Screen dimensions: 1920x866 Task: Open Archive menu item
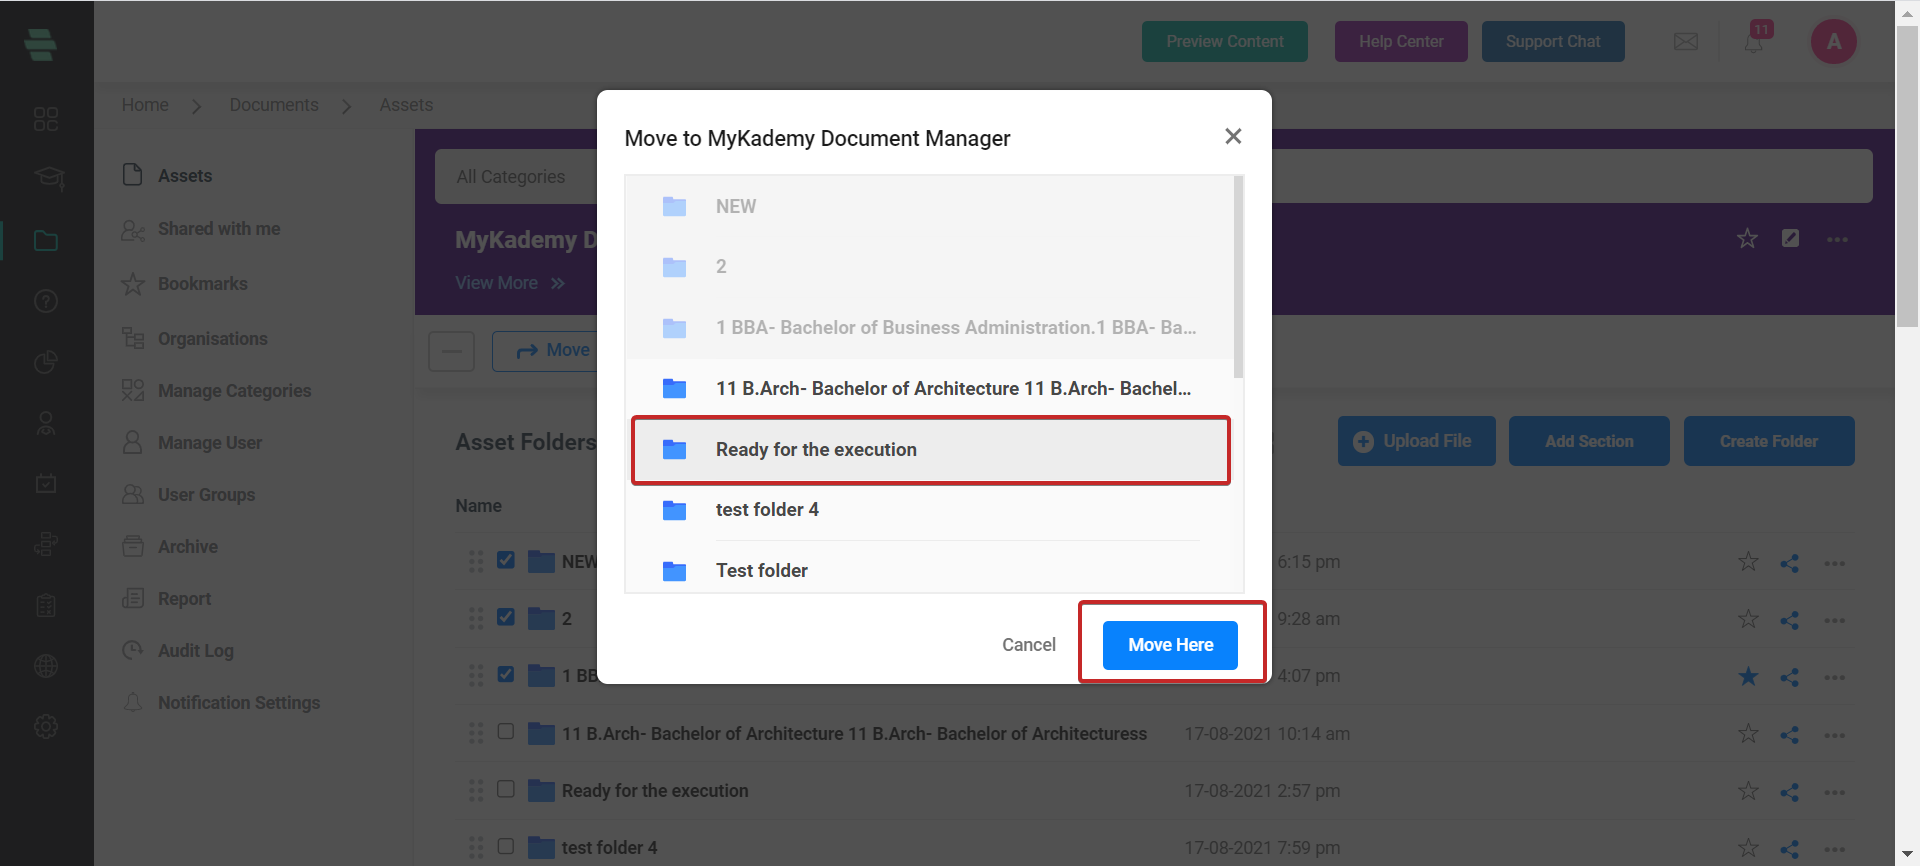[170, 547]
